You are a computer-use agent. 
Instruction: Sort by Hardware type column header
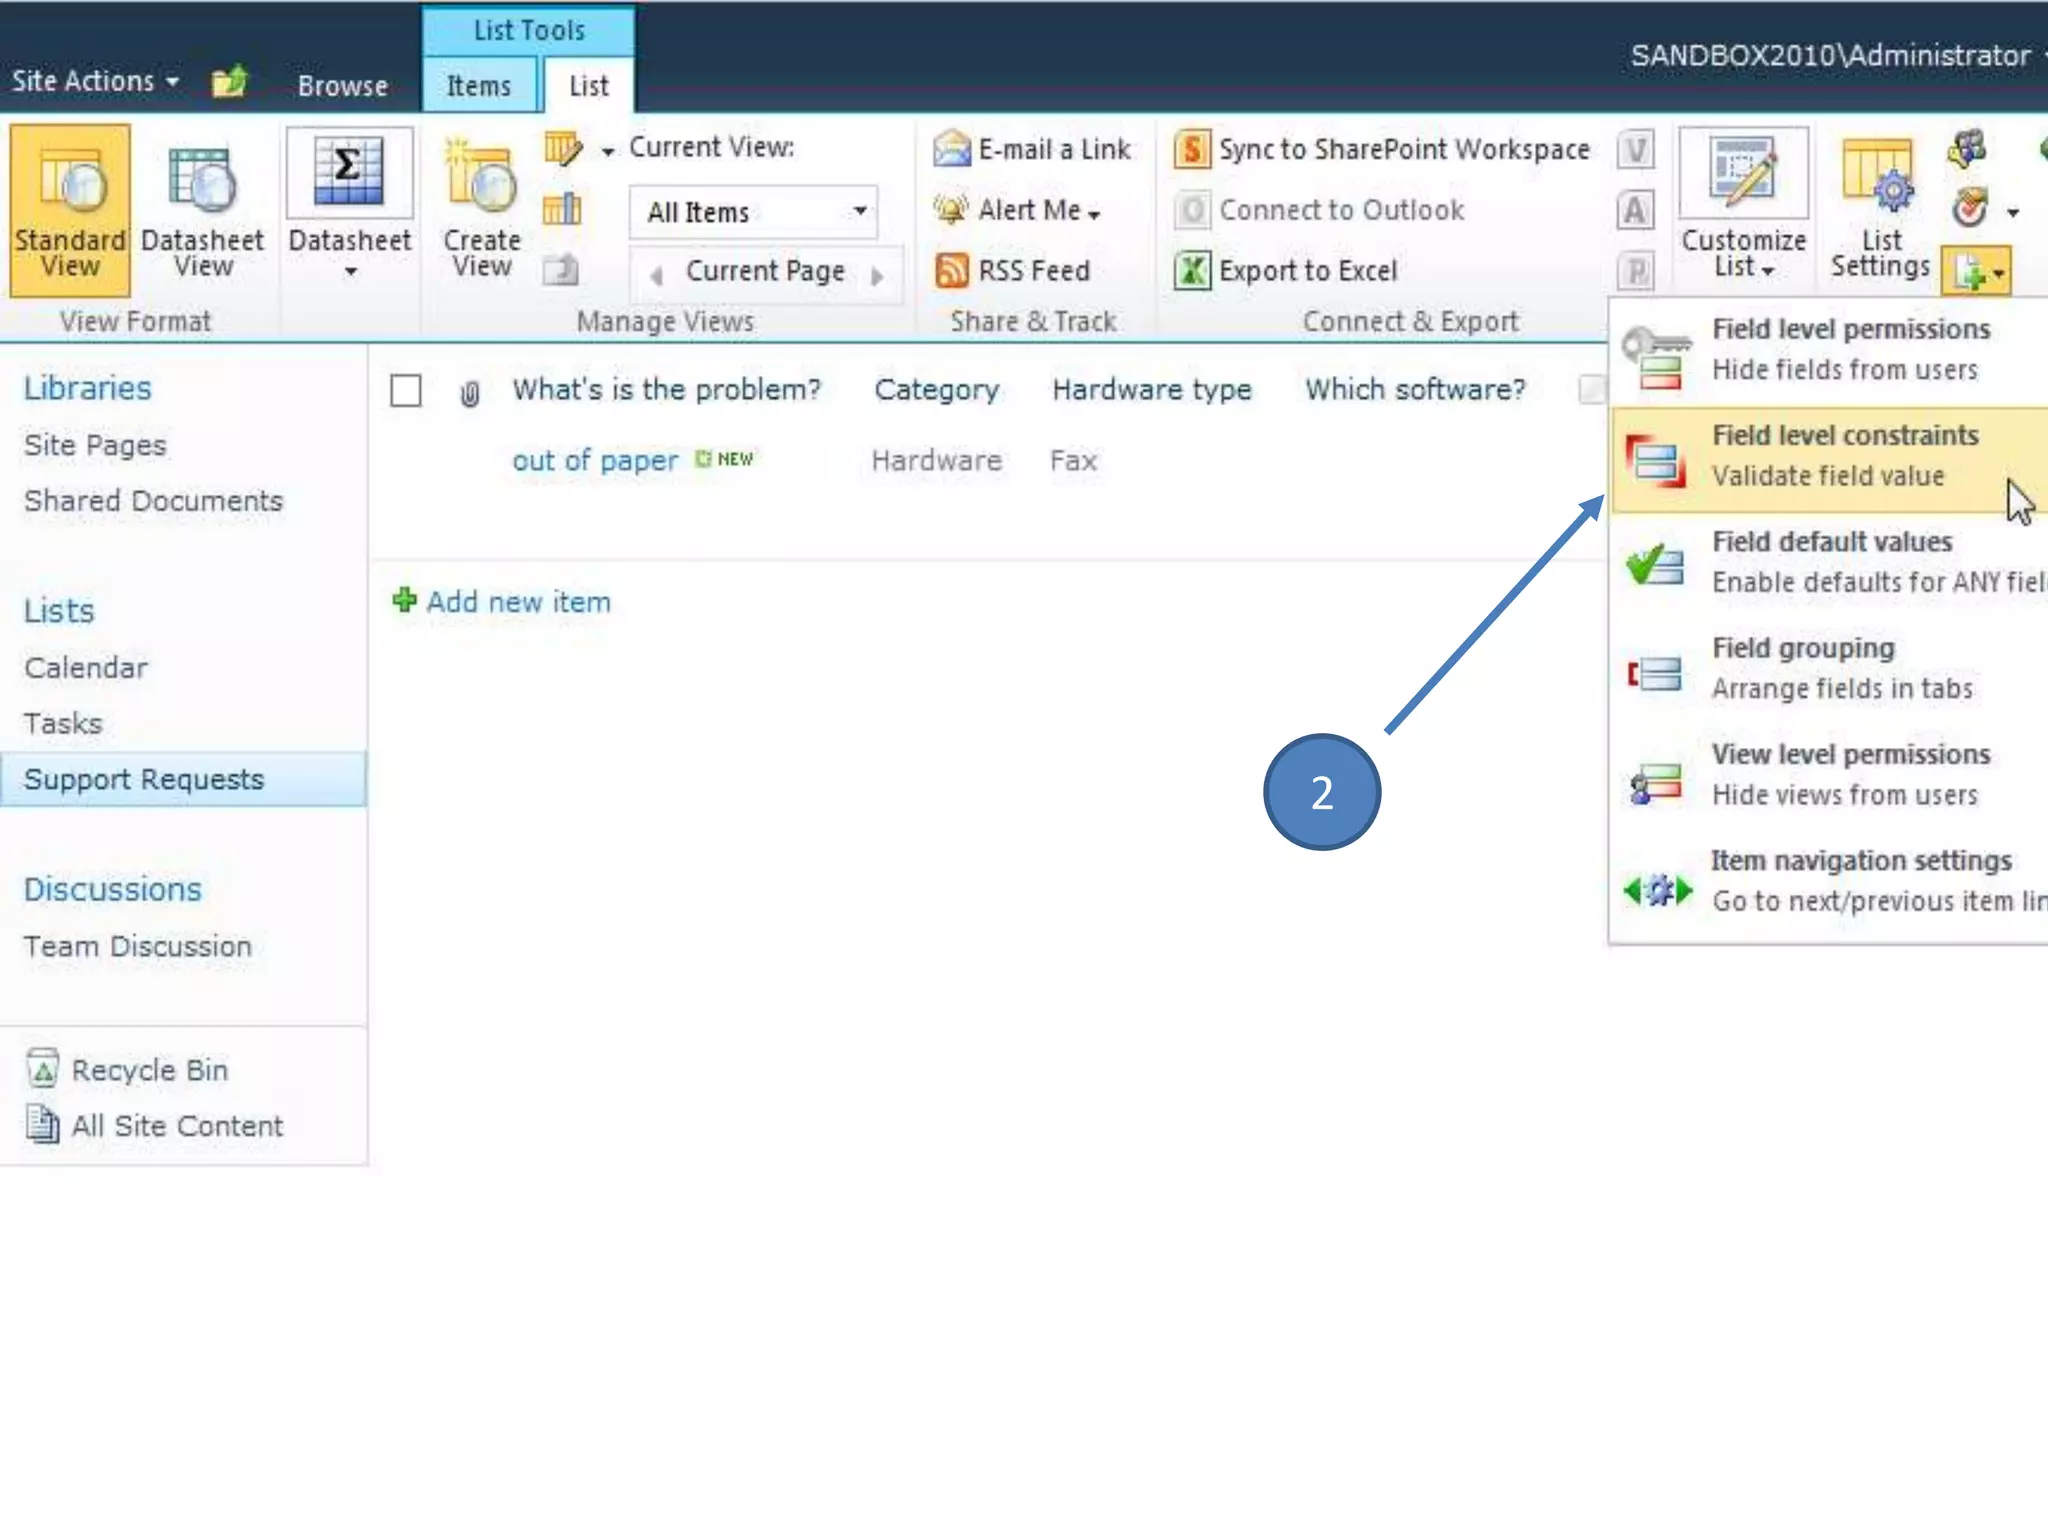coord(1151,389)
